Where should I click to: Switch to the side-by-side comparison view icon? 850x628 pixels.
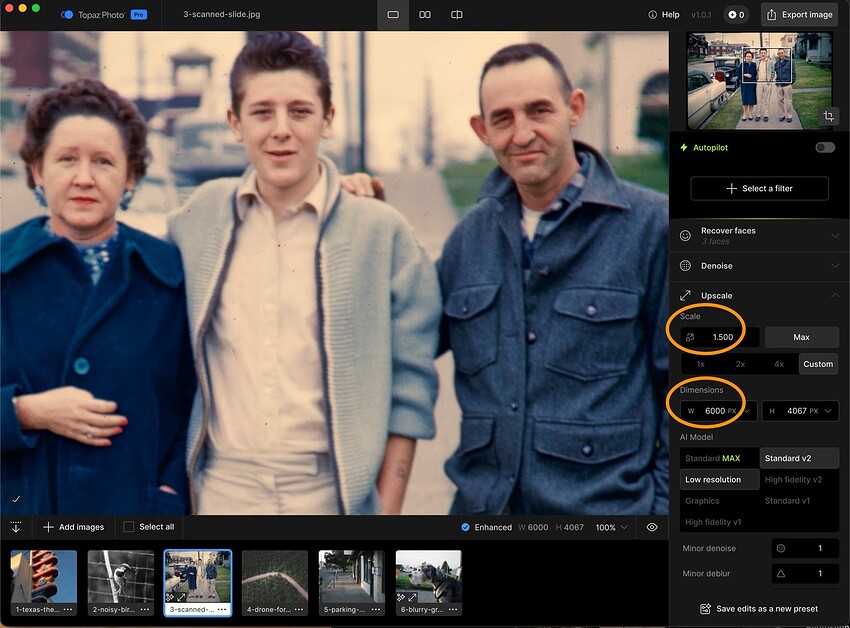[425, 15]
